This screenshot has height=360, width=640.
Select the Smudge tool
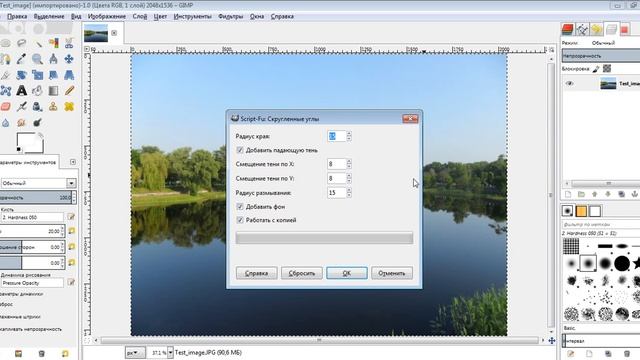22,122
